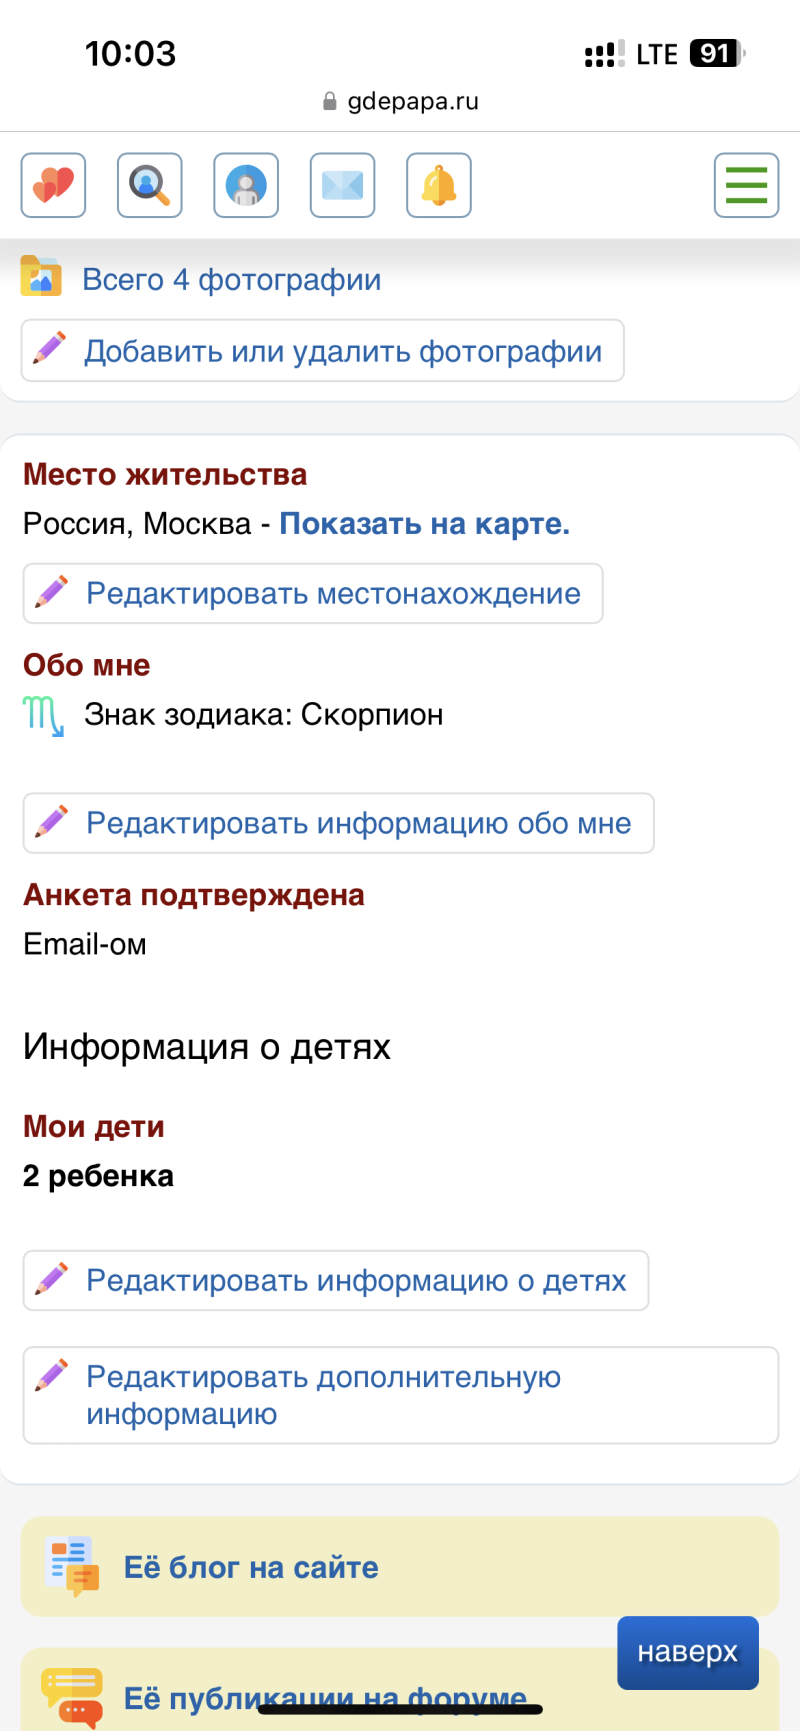Tap the gdepapa.ru address bar
Screen dimensions: 800x1731
400,101
